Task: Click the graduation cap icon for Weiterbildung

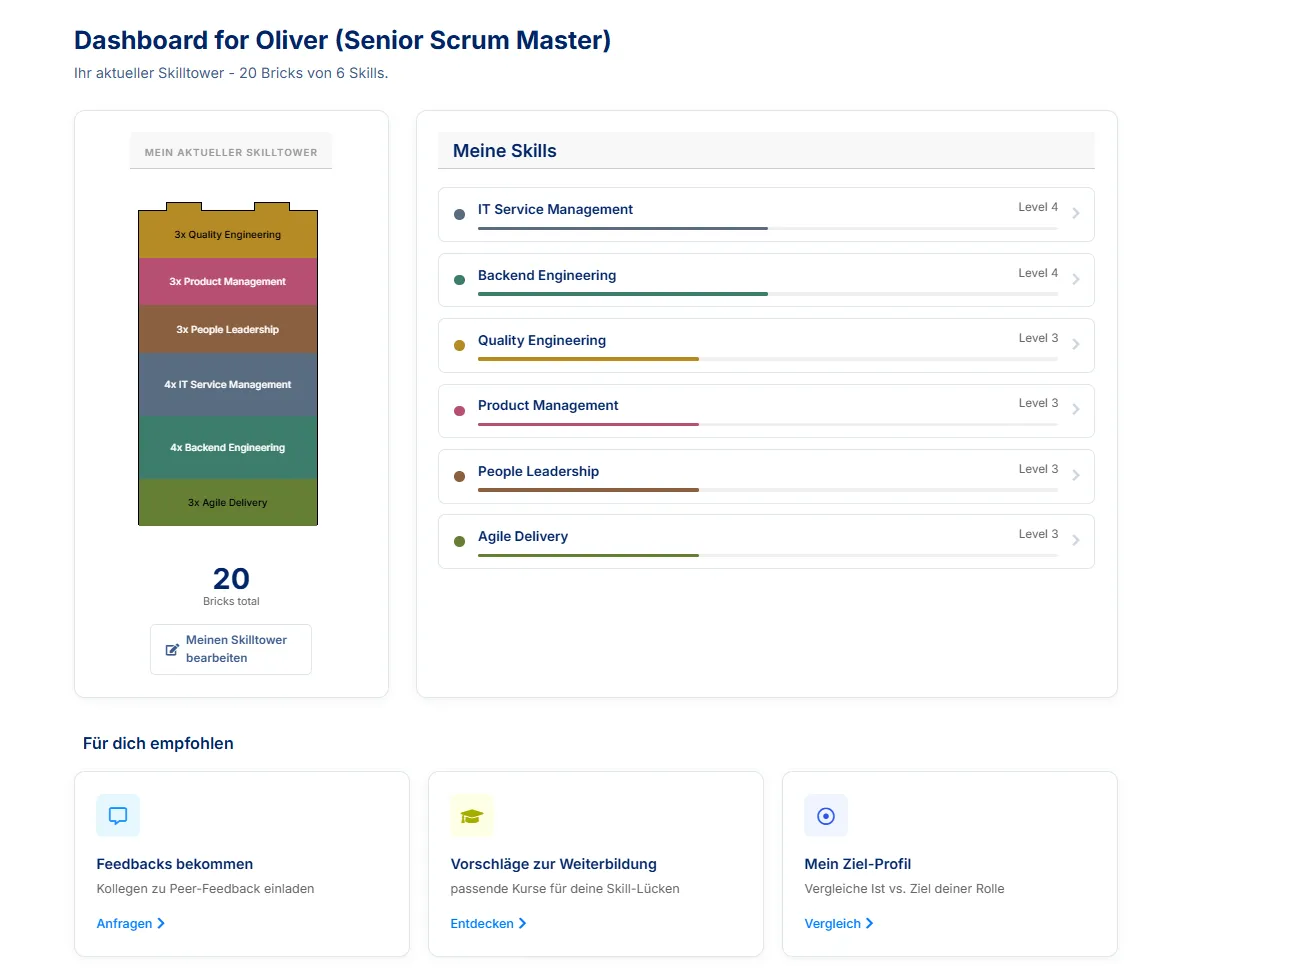Action: (x=472, y=816)
